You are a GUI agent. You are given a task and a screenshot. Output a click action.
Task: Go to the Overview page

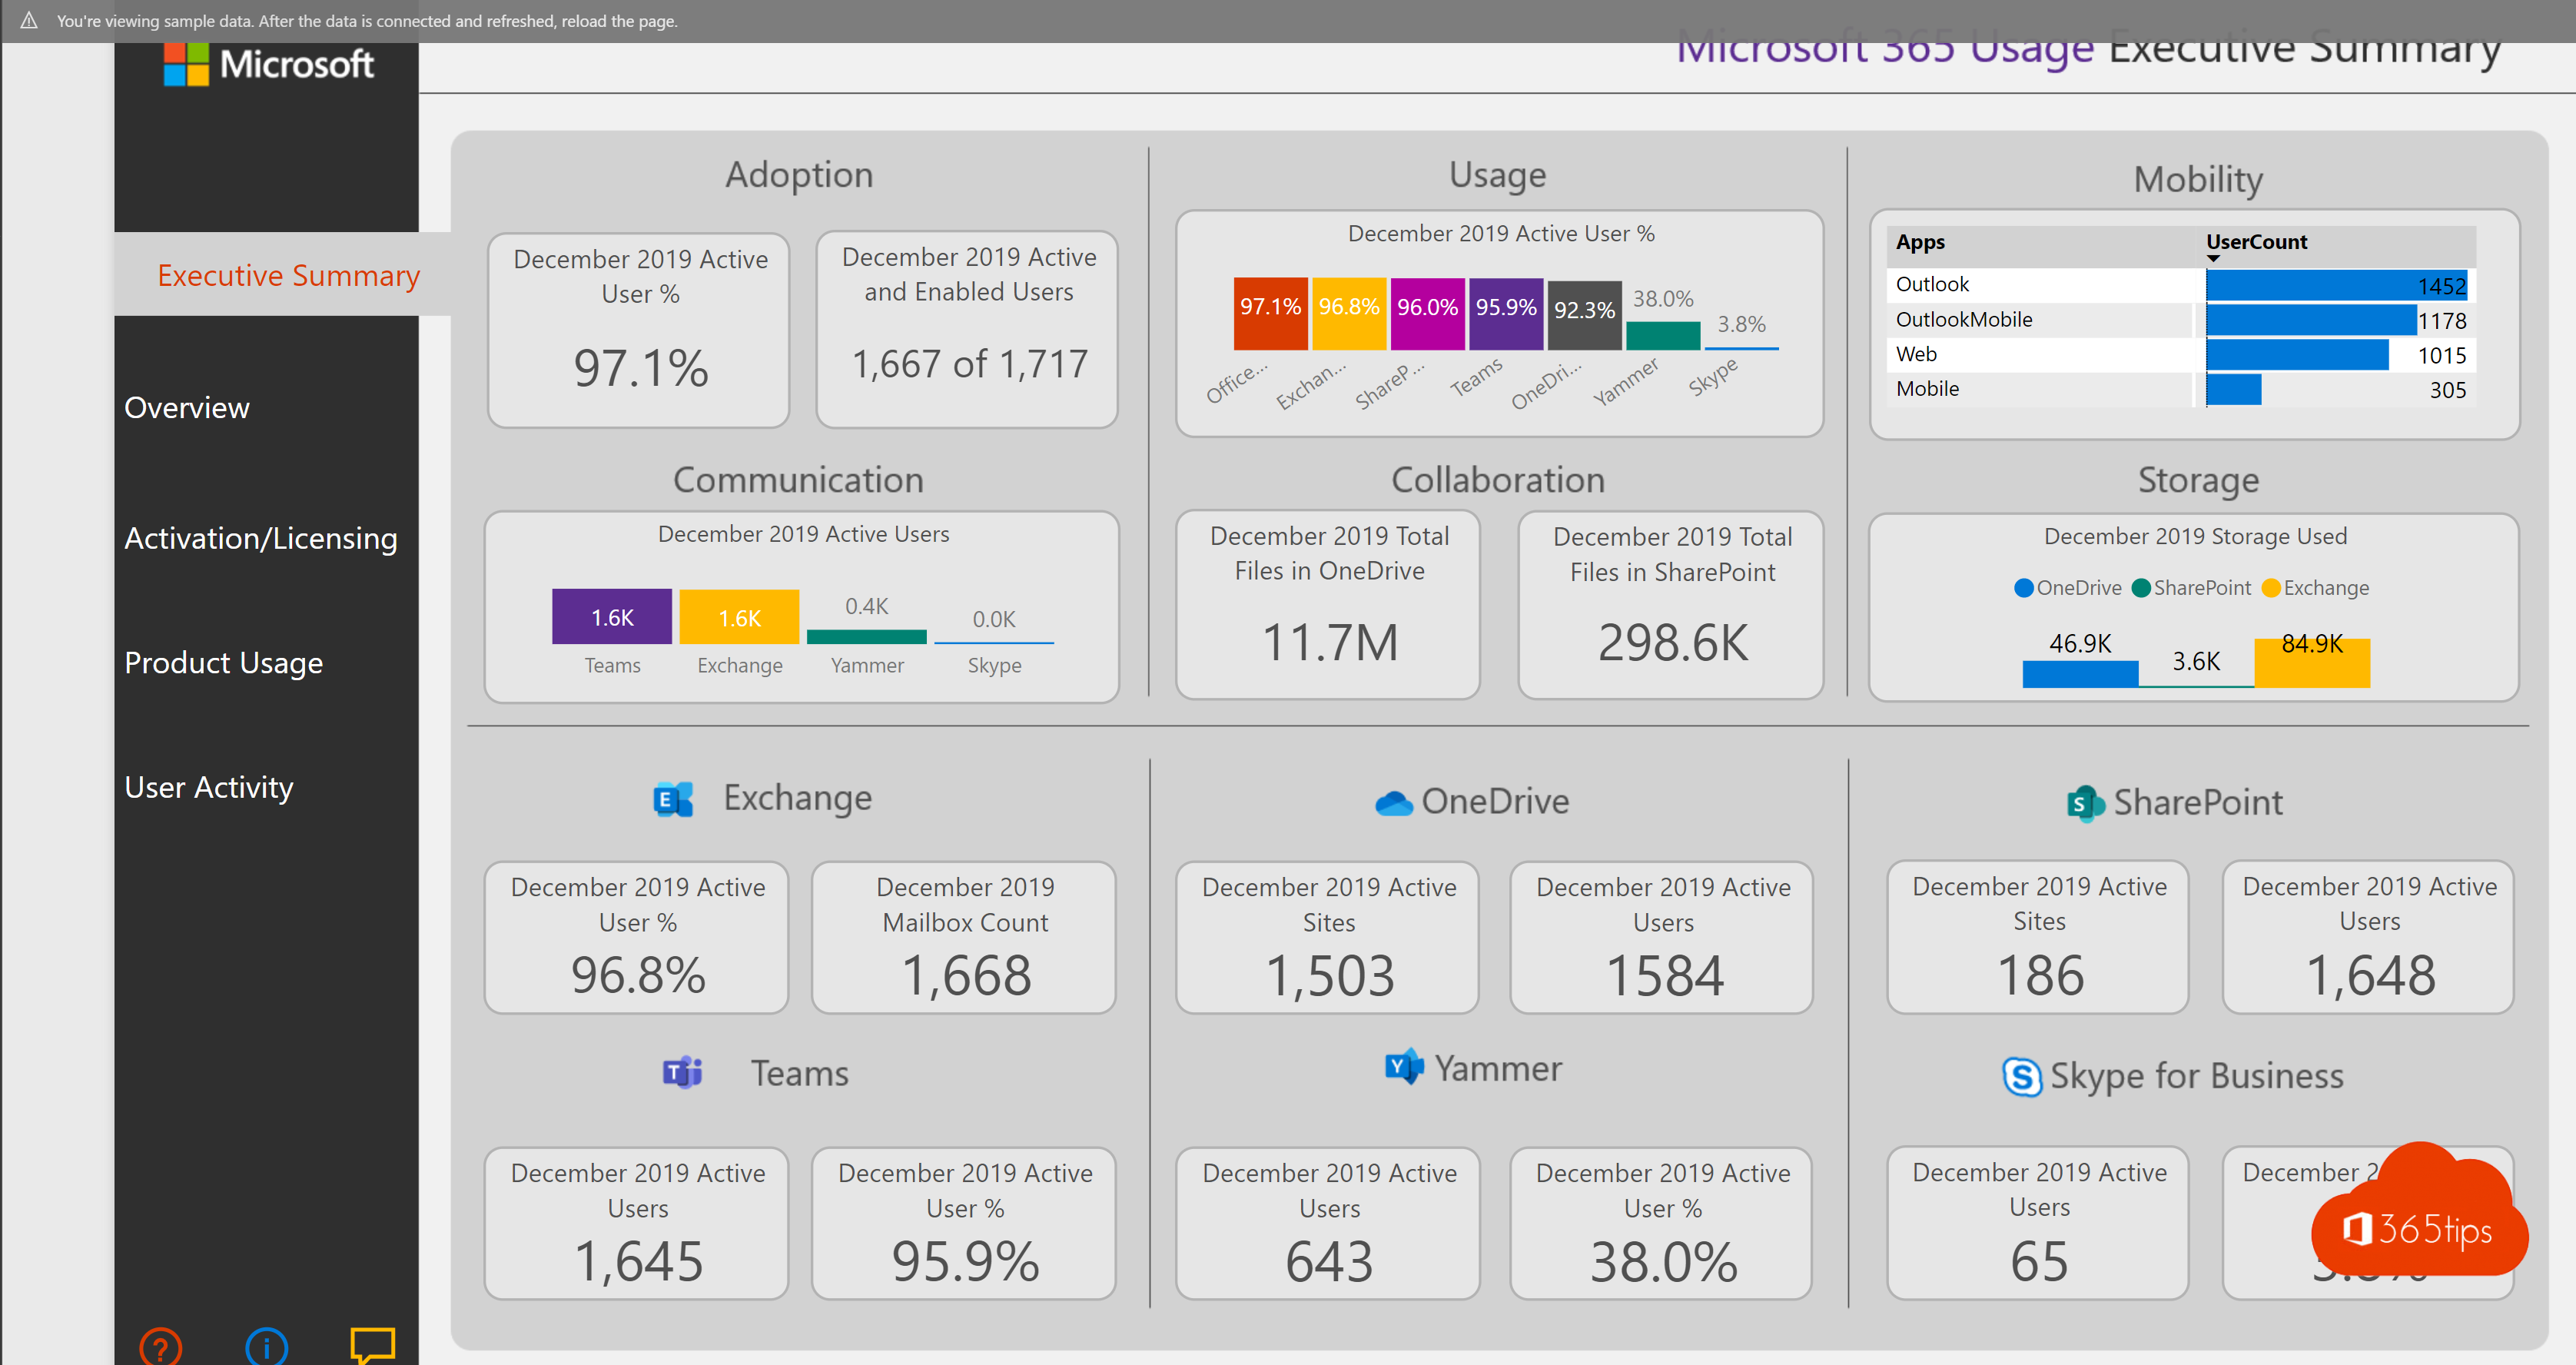187,408
